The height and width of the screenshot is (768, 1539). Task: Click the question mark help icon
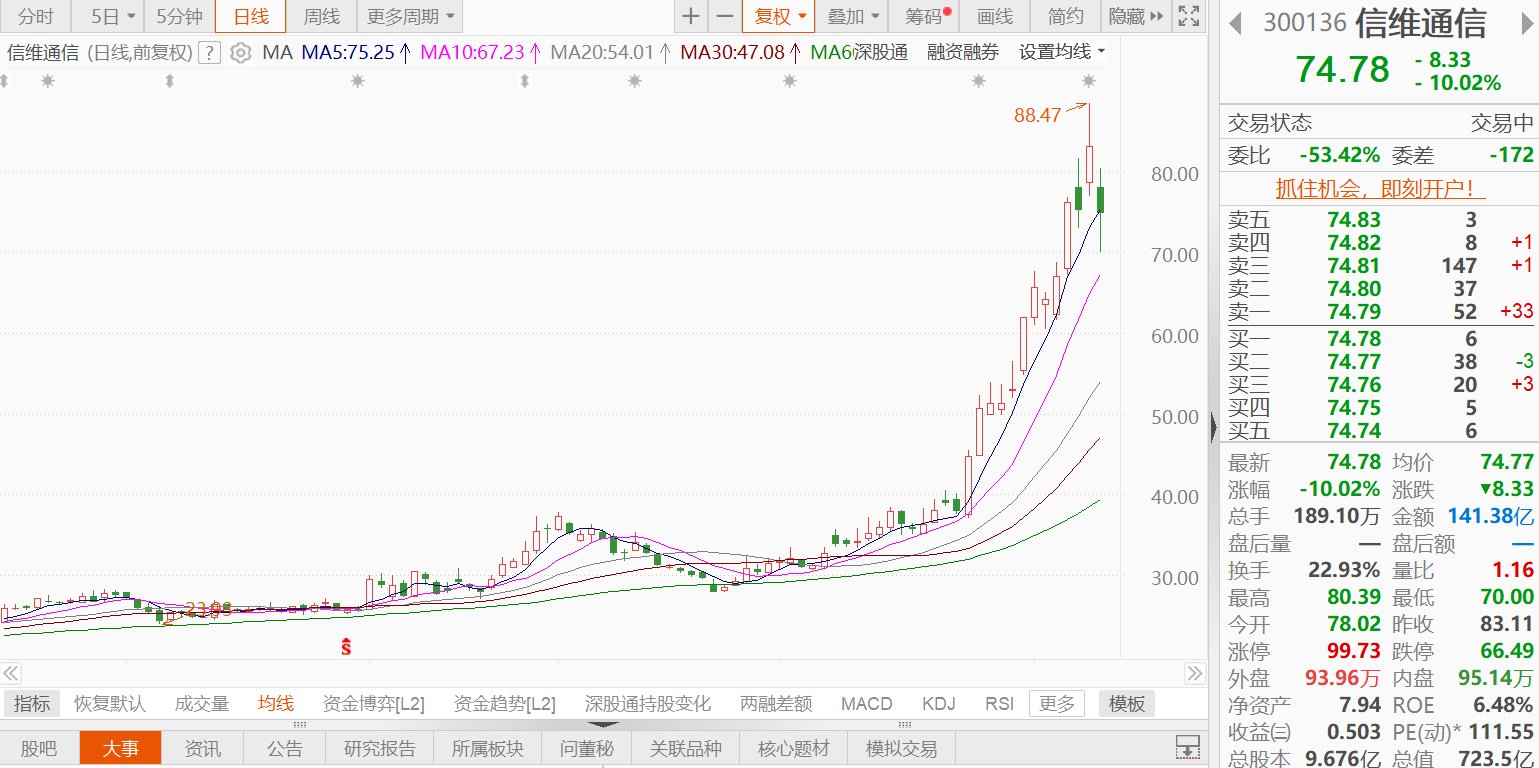[x=209, y=53]
